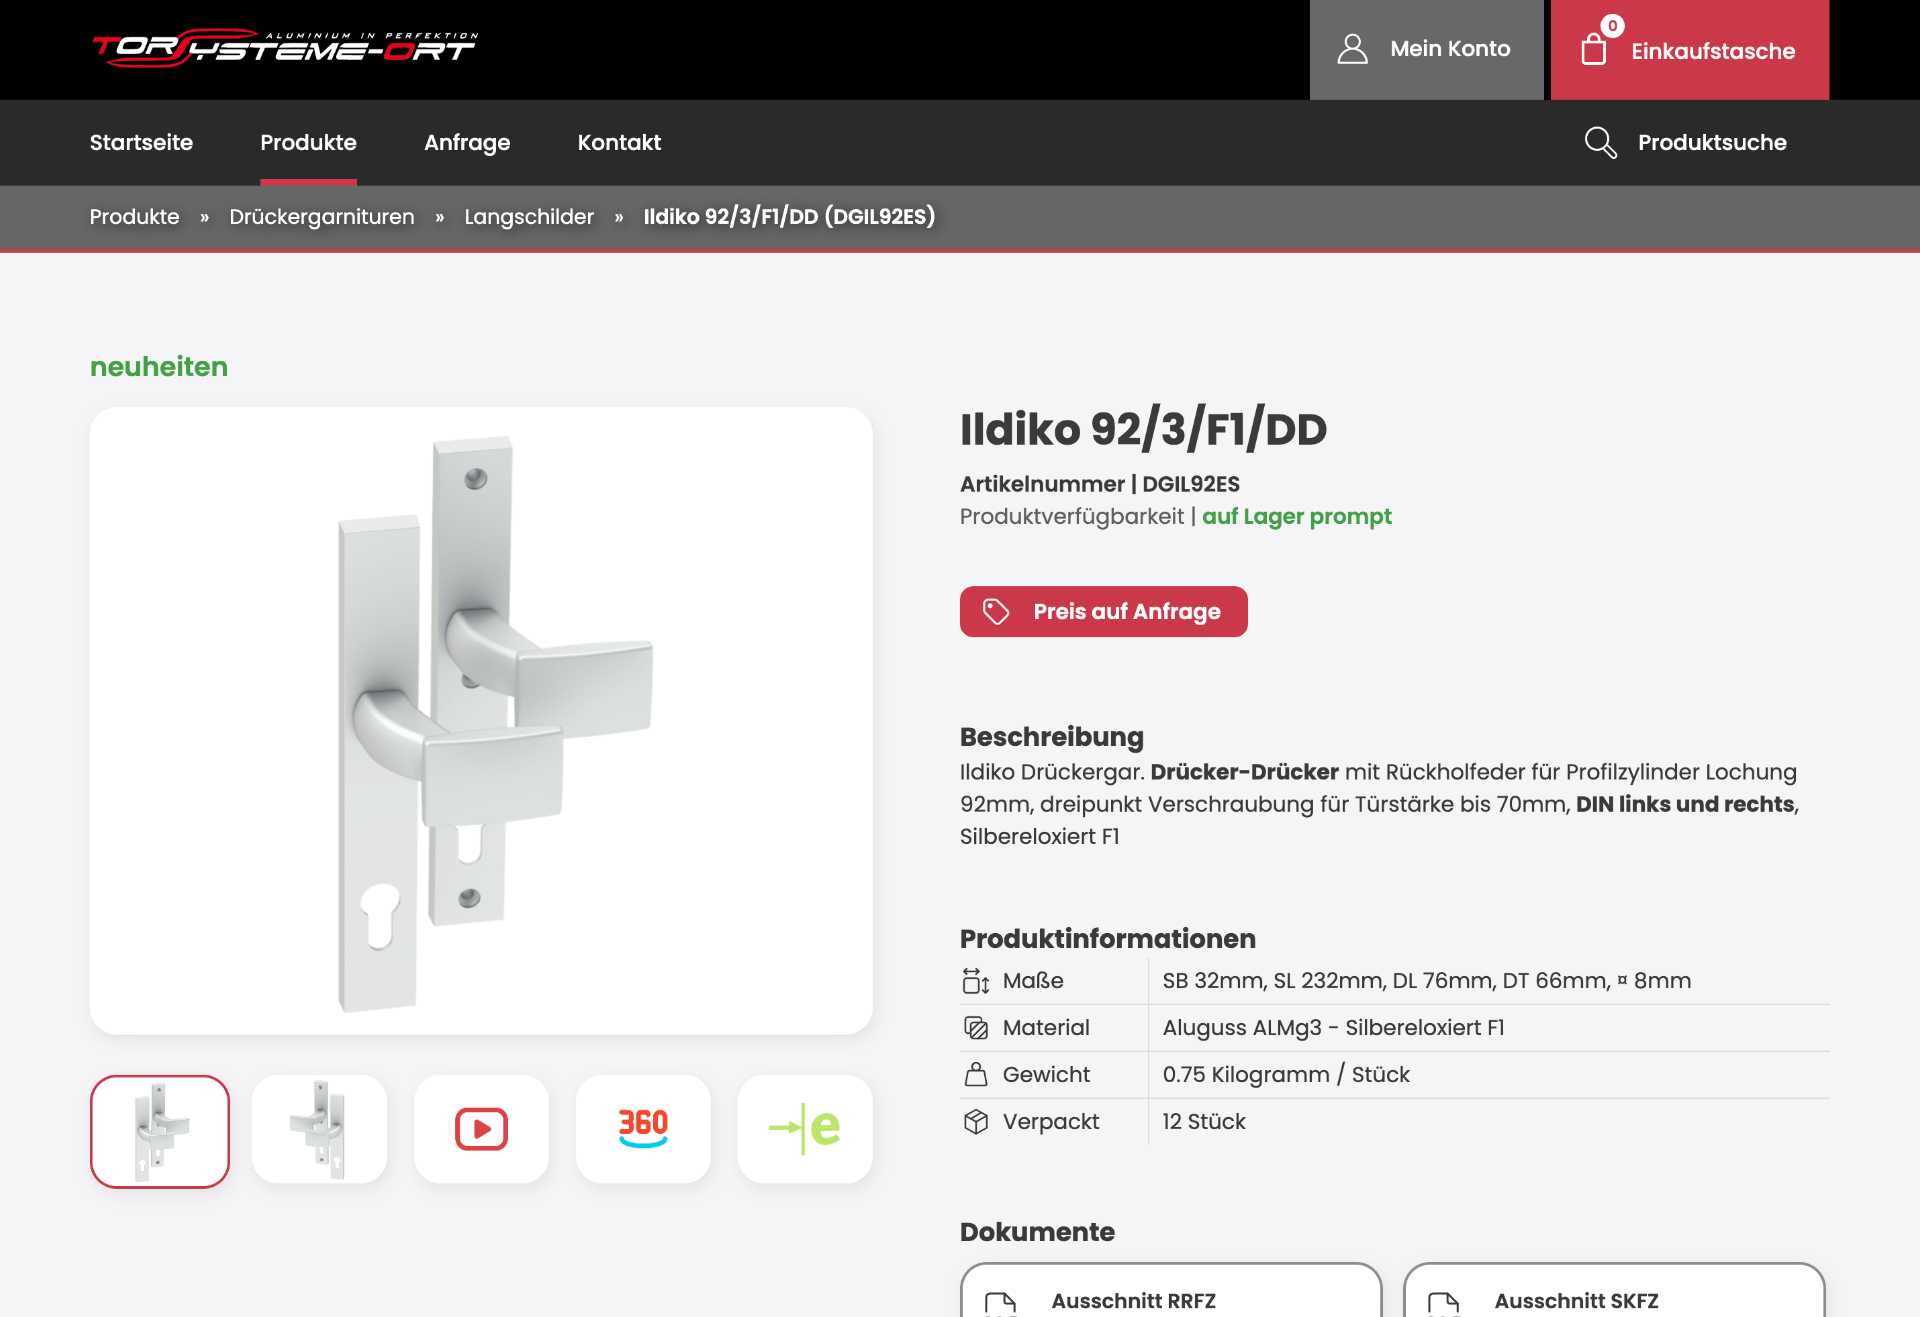Select the second product image thumbnail

coord(319,1129)
